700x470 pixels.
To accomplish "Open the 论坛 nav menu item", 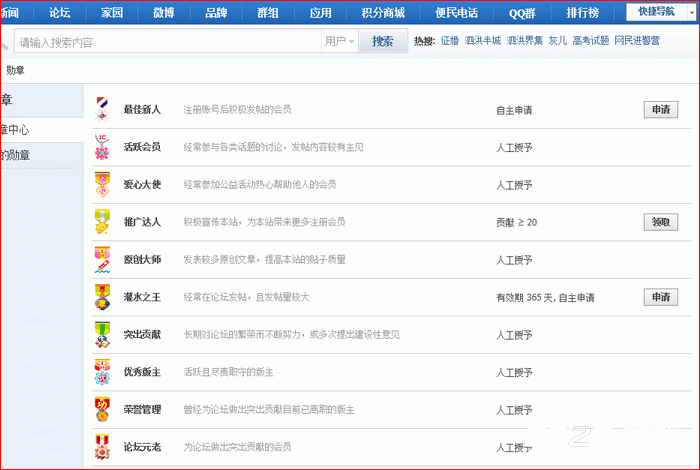I will (60, 12).
